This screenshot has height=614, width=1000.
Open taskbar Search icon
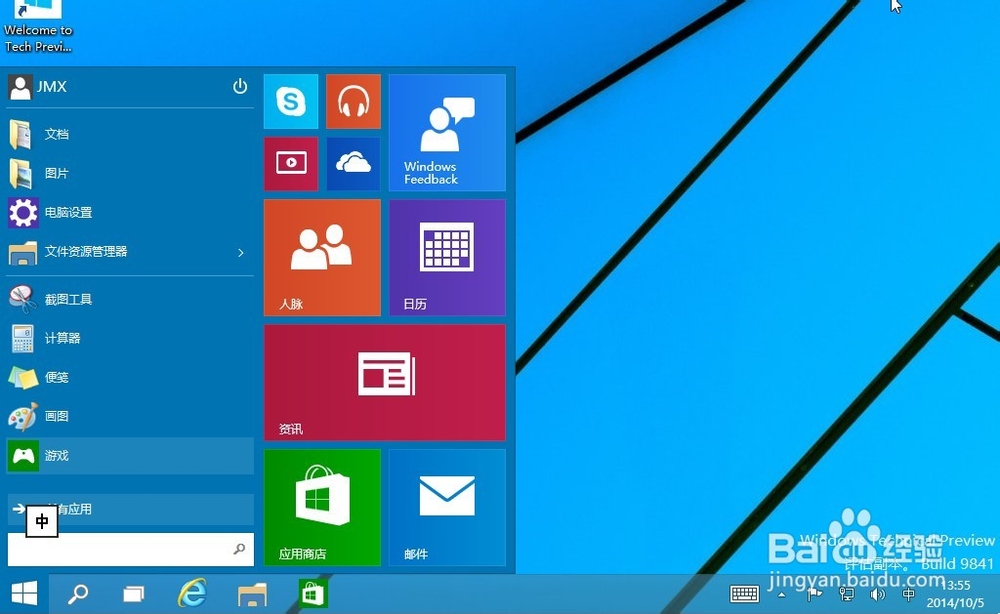coord(78,594)
